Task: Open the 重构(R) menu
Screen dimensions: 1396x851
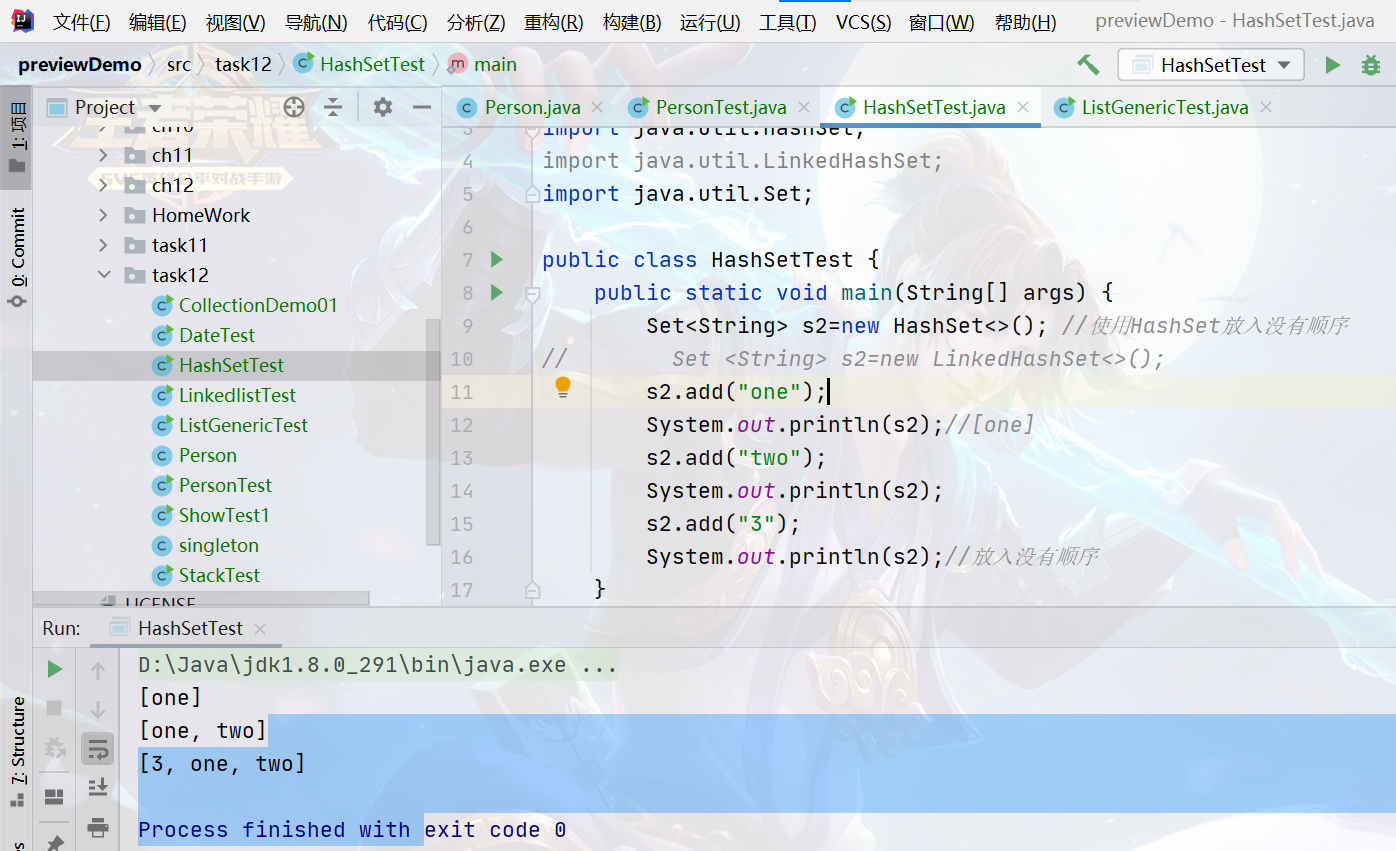Action: pos(554,22)
